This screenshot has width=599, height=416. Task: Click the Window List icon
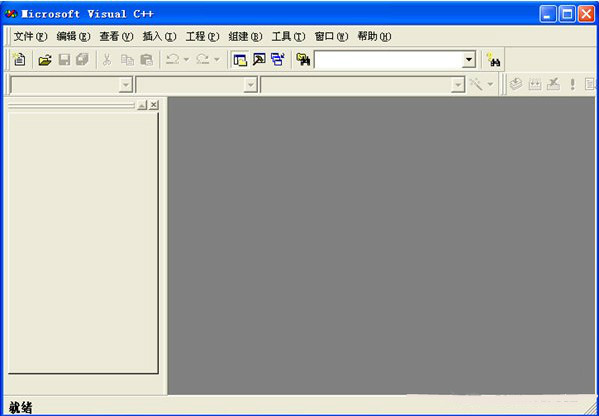pyautogui.click(x=278, y=60)
